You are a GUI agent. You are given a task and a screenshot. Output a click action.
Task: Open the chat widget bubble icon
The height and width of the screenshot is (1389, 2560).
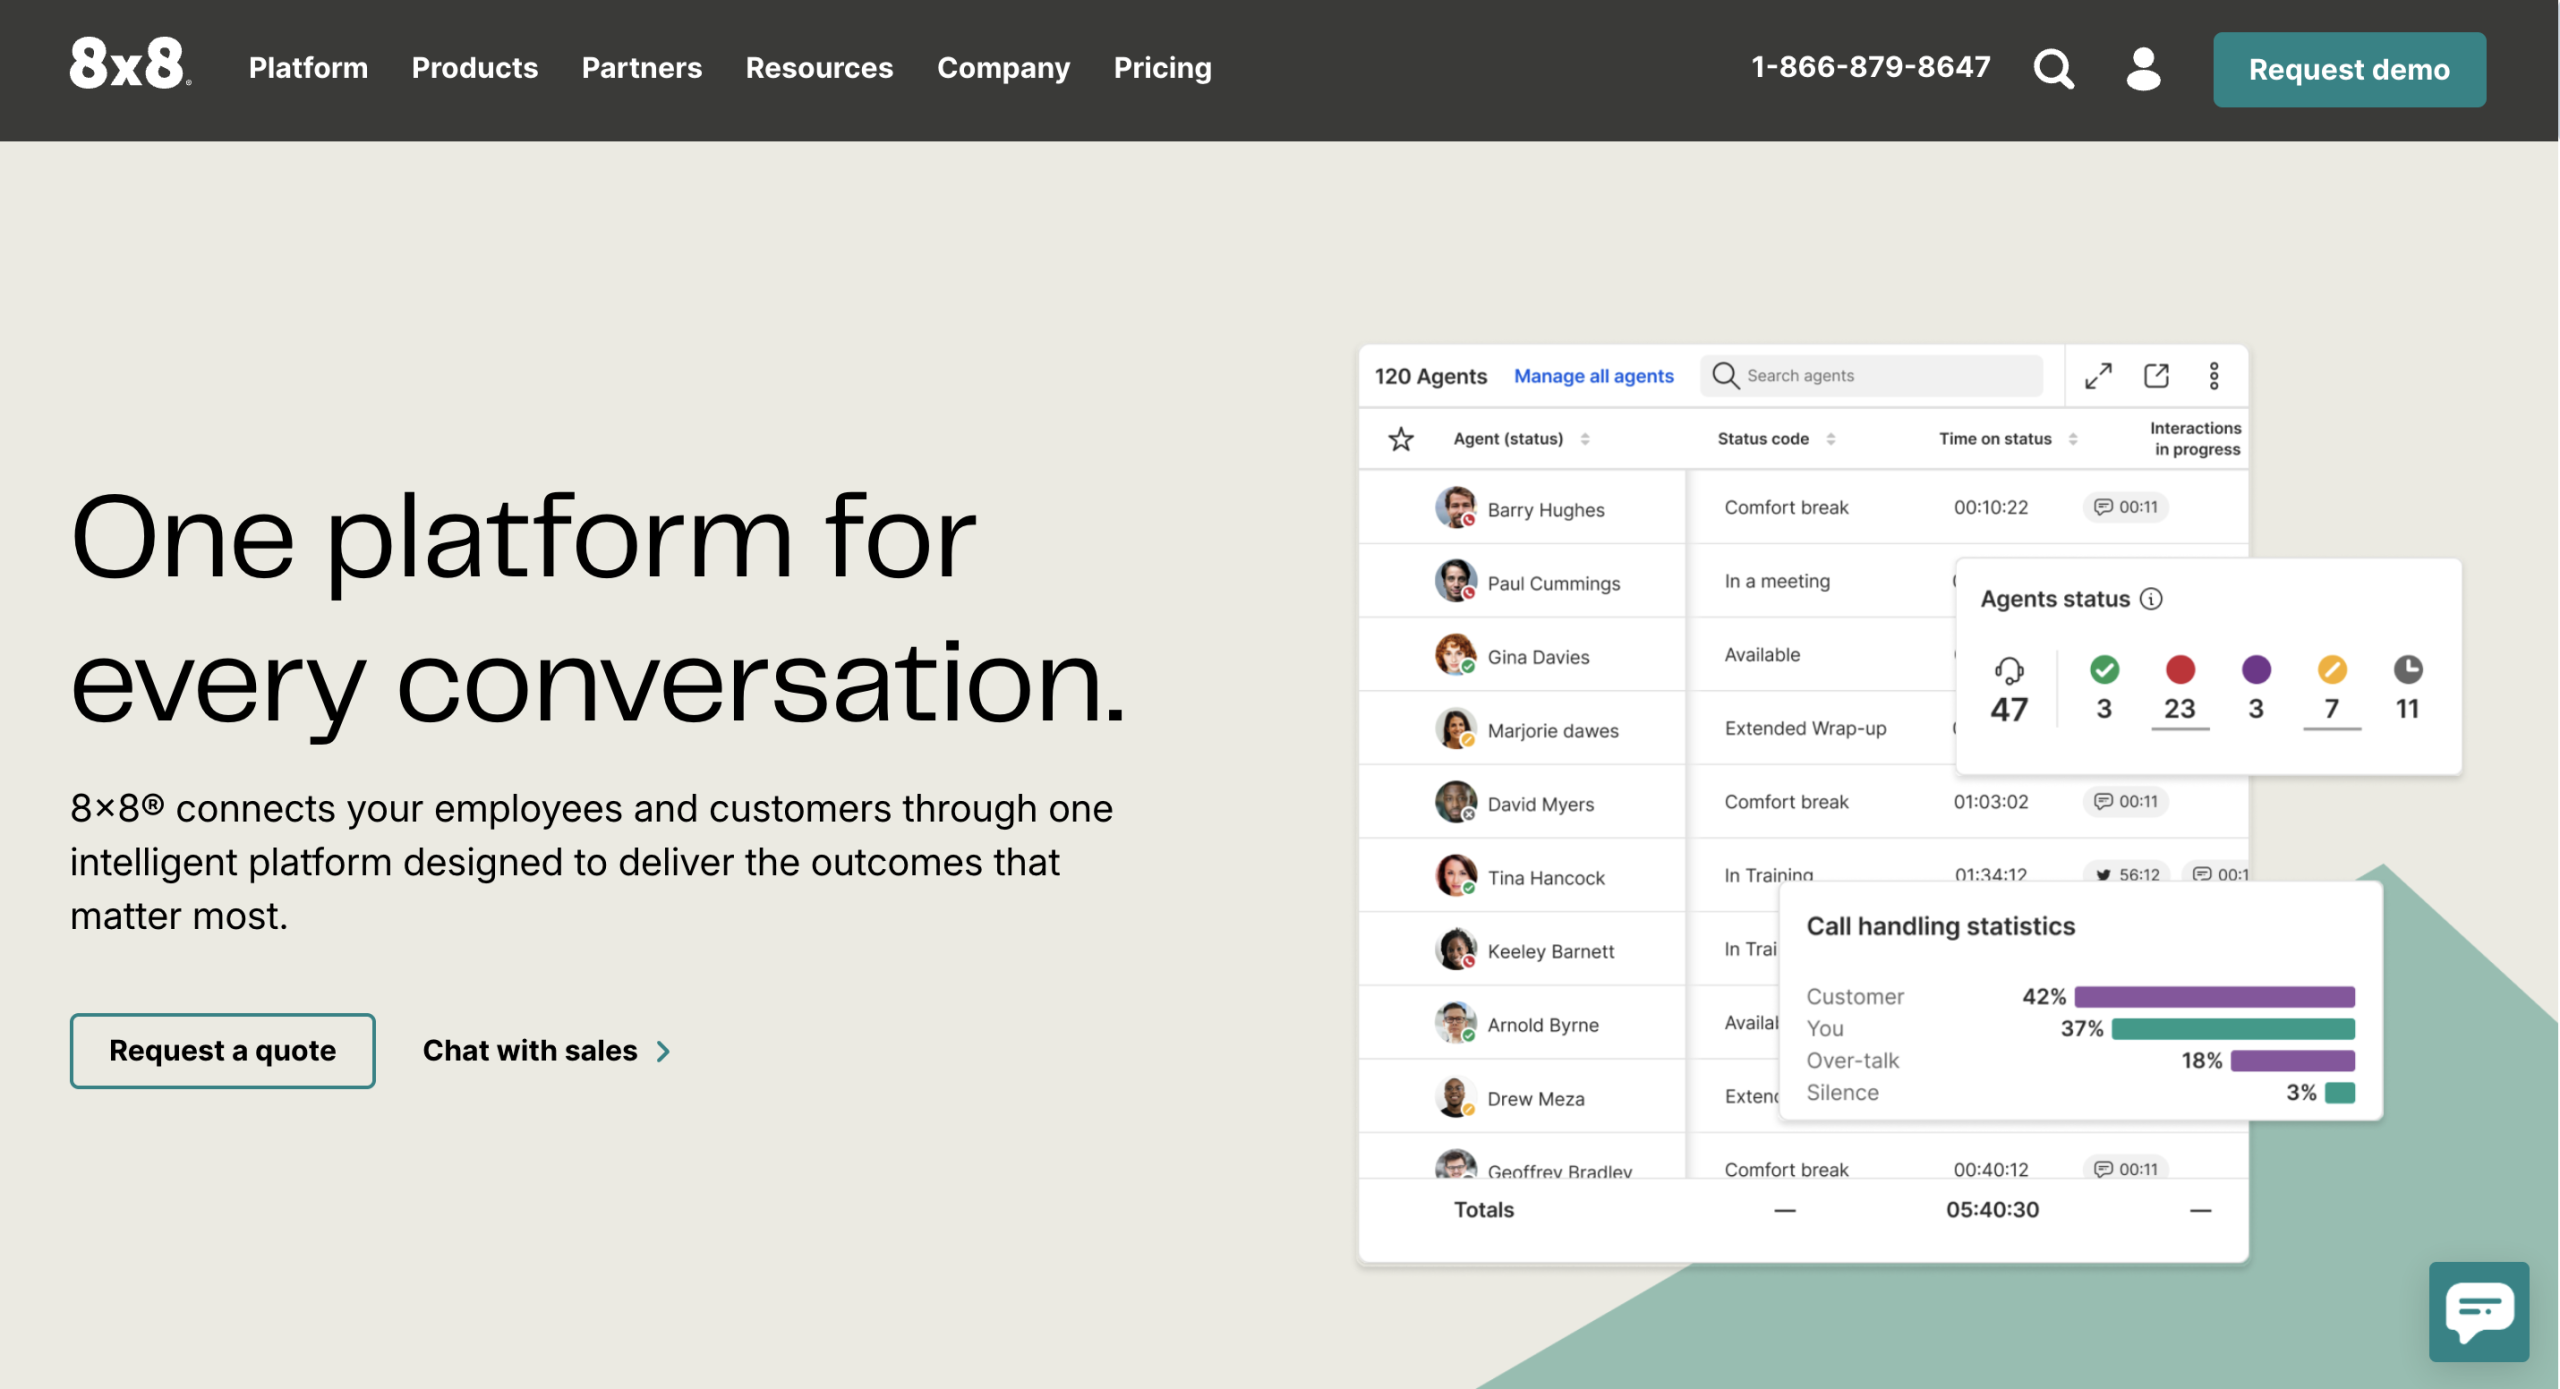(2479, 1311)
